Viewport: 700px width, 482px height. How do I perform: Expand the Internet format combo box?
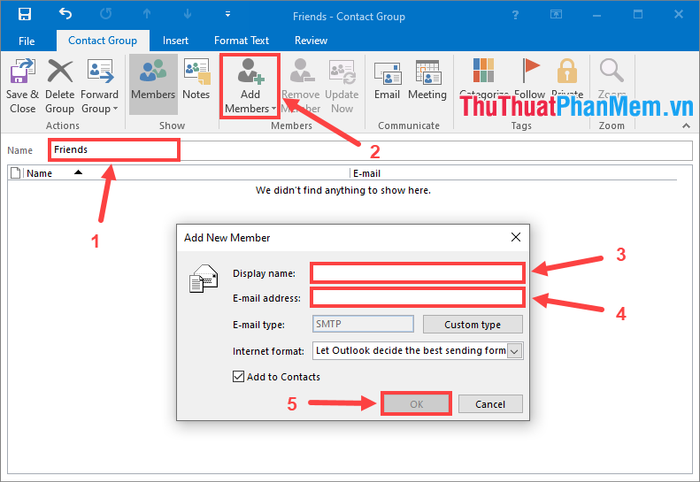click(514, 351)
